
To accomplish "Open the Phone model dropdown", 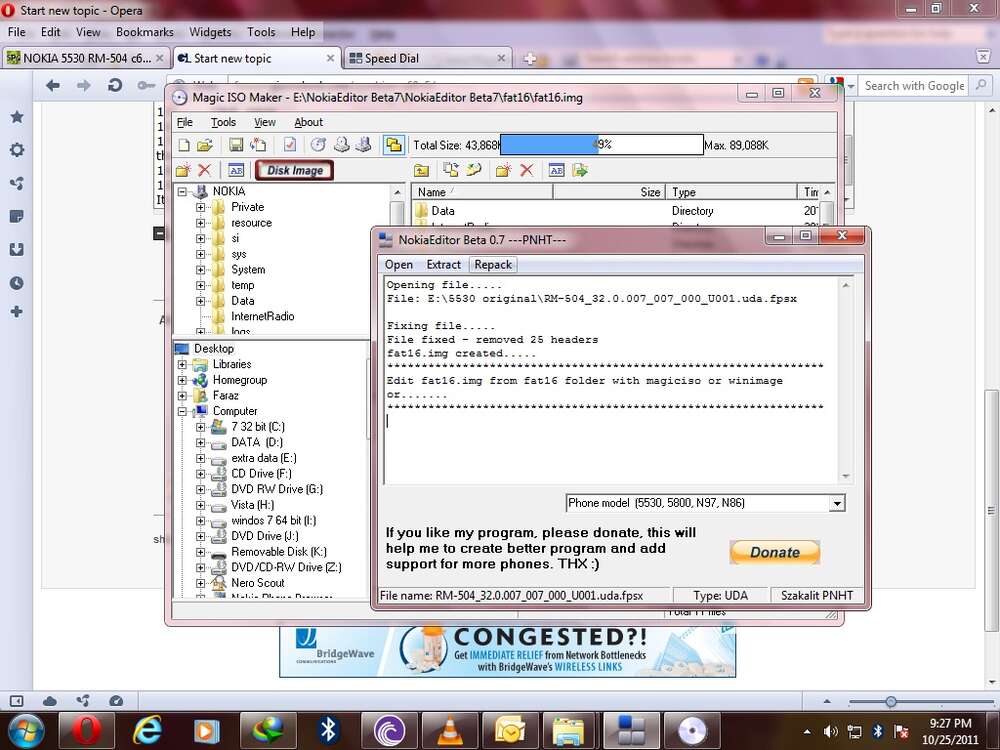I will point(837,504).
